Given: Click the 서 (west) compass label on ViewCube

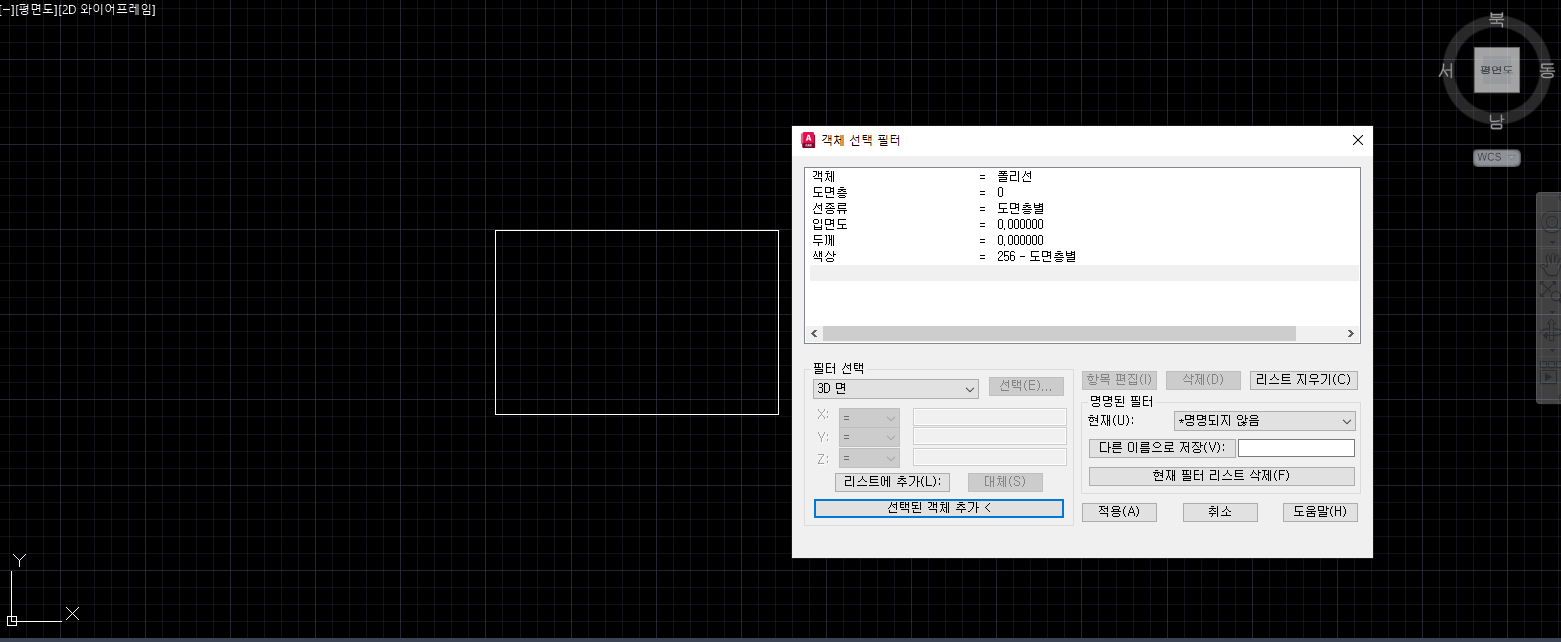Looking at the screenshot, I should (x=1446, y=70).
